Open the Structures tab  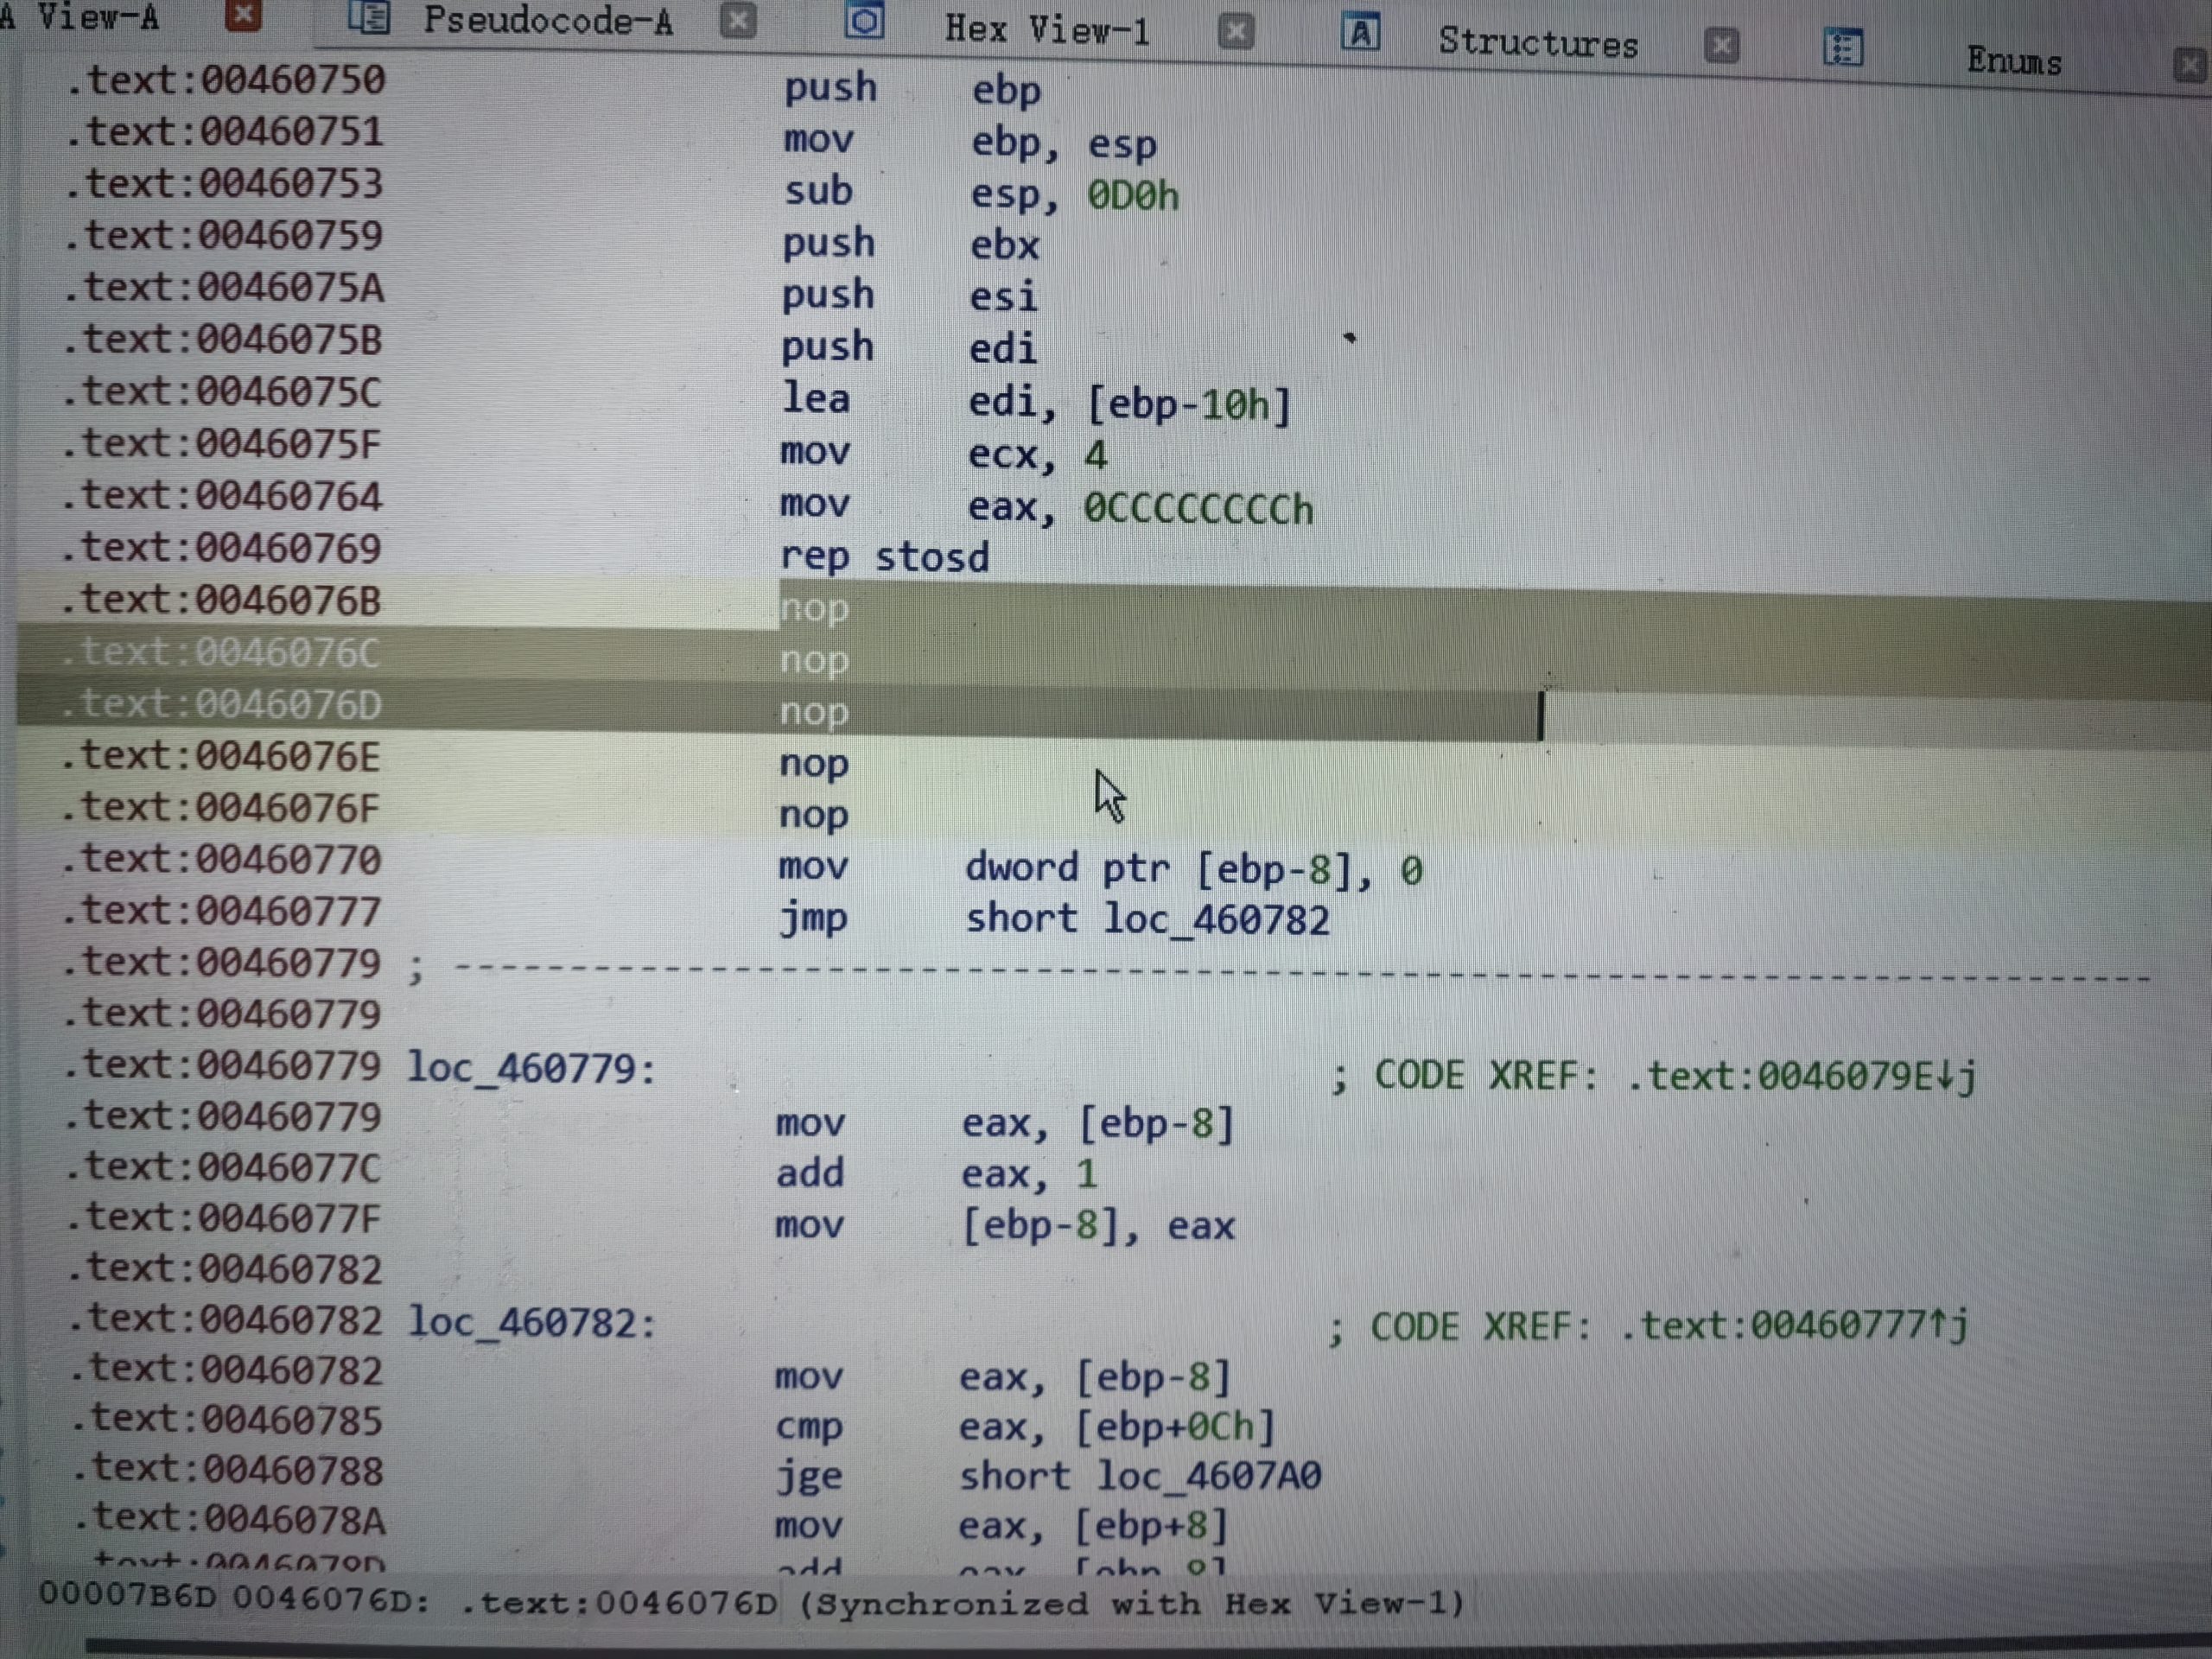click(1538, 43)
